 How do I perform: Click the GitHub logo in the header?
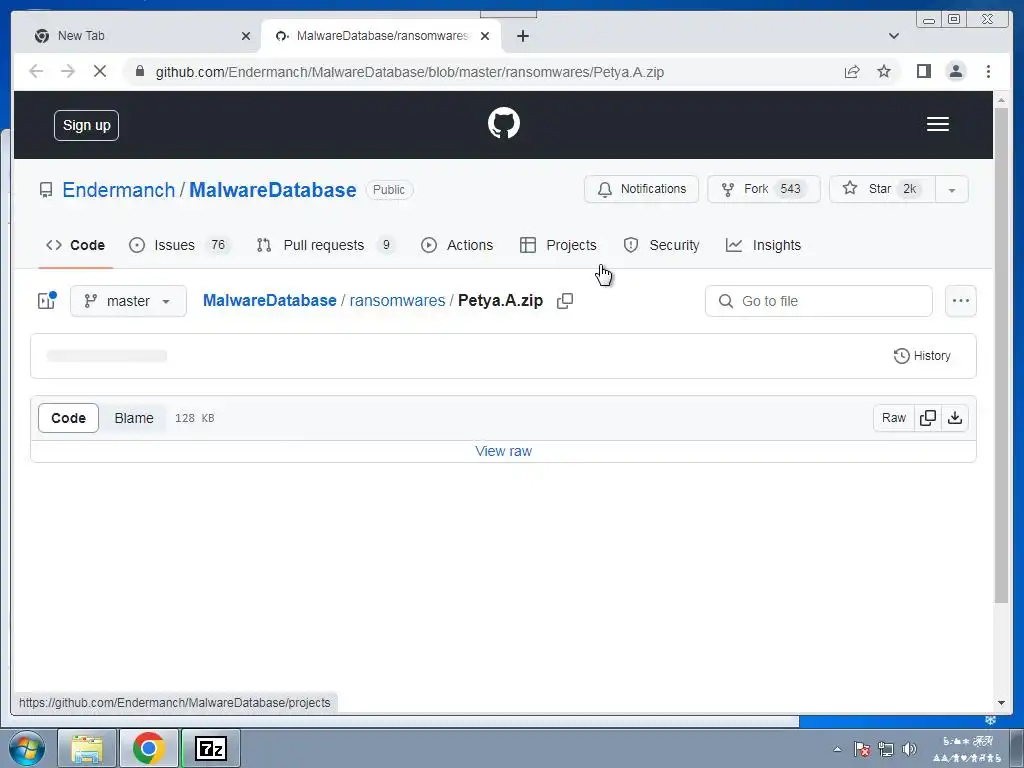[x=504, y=123]
